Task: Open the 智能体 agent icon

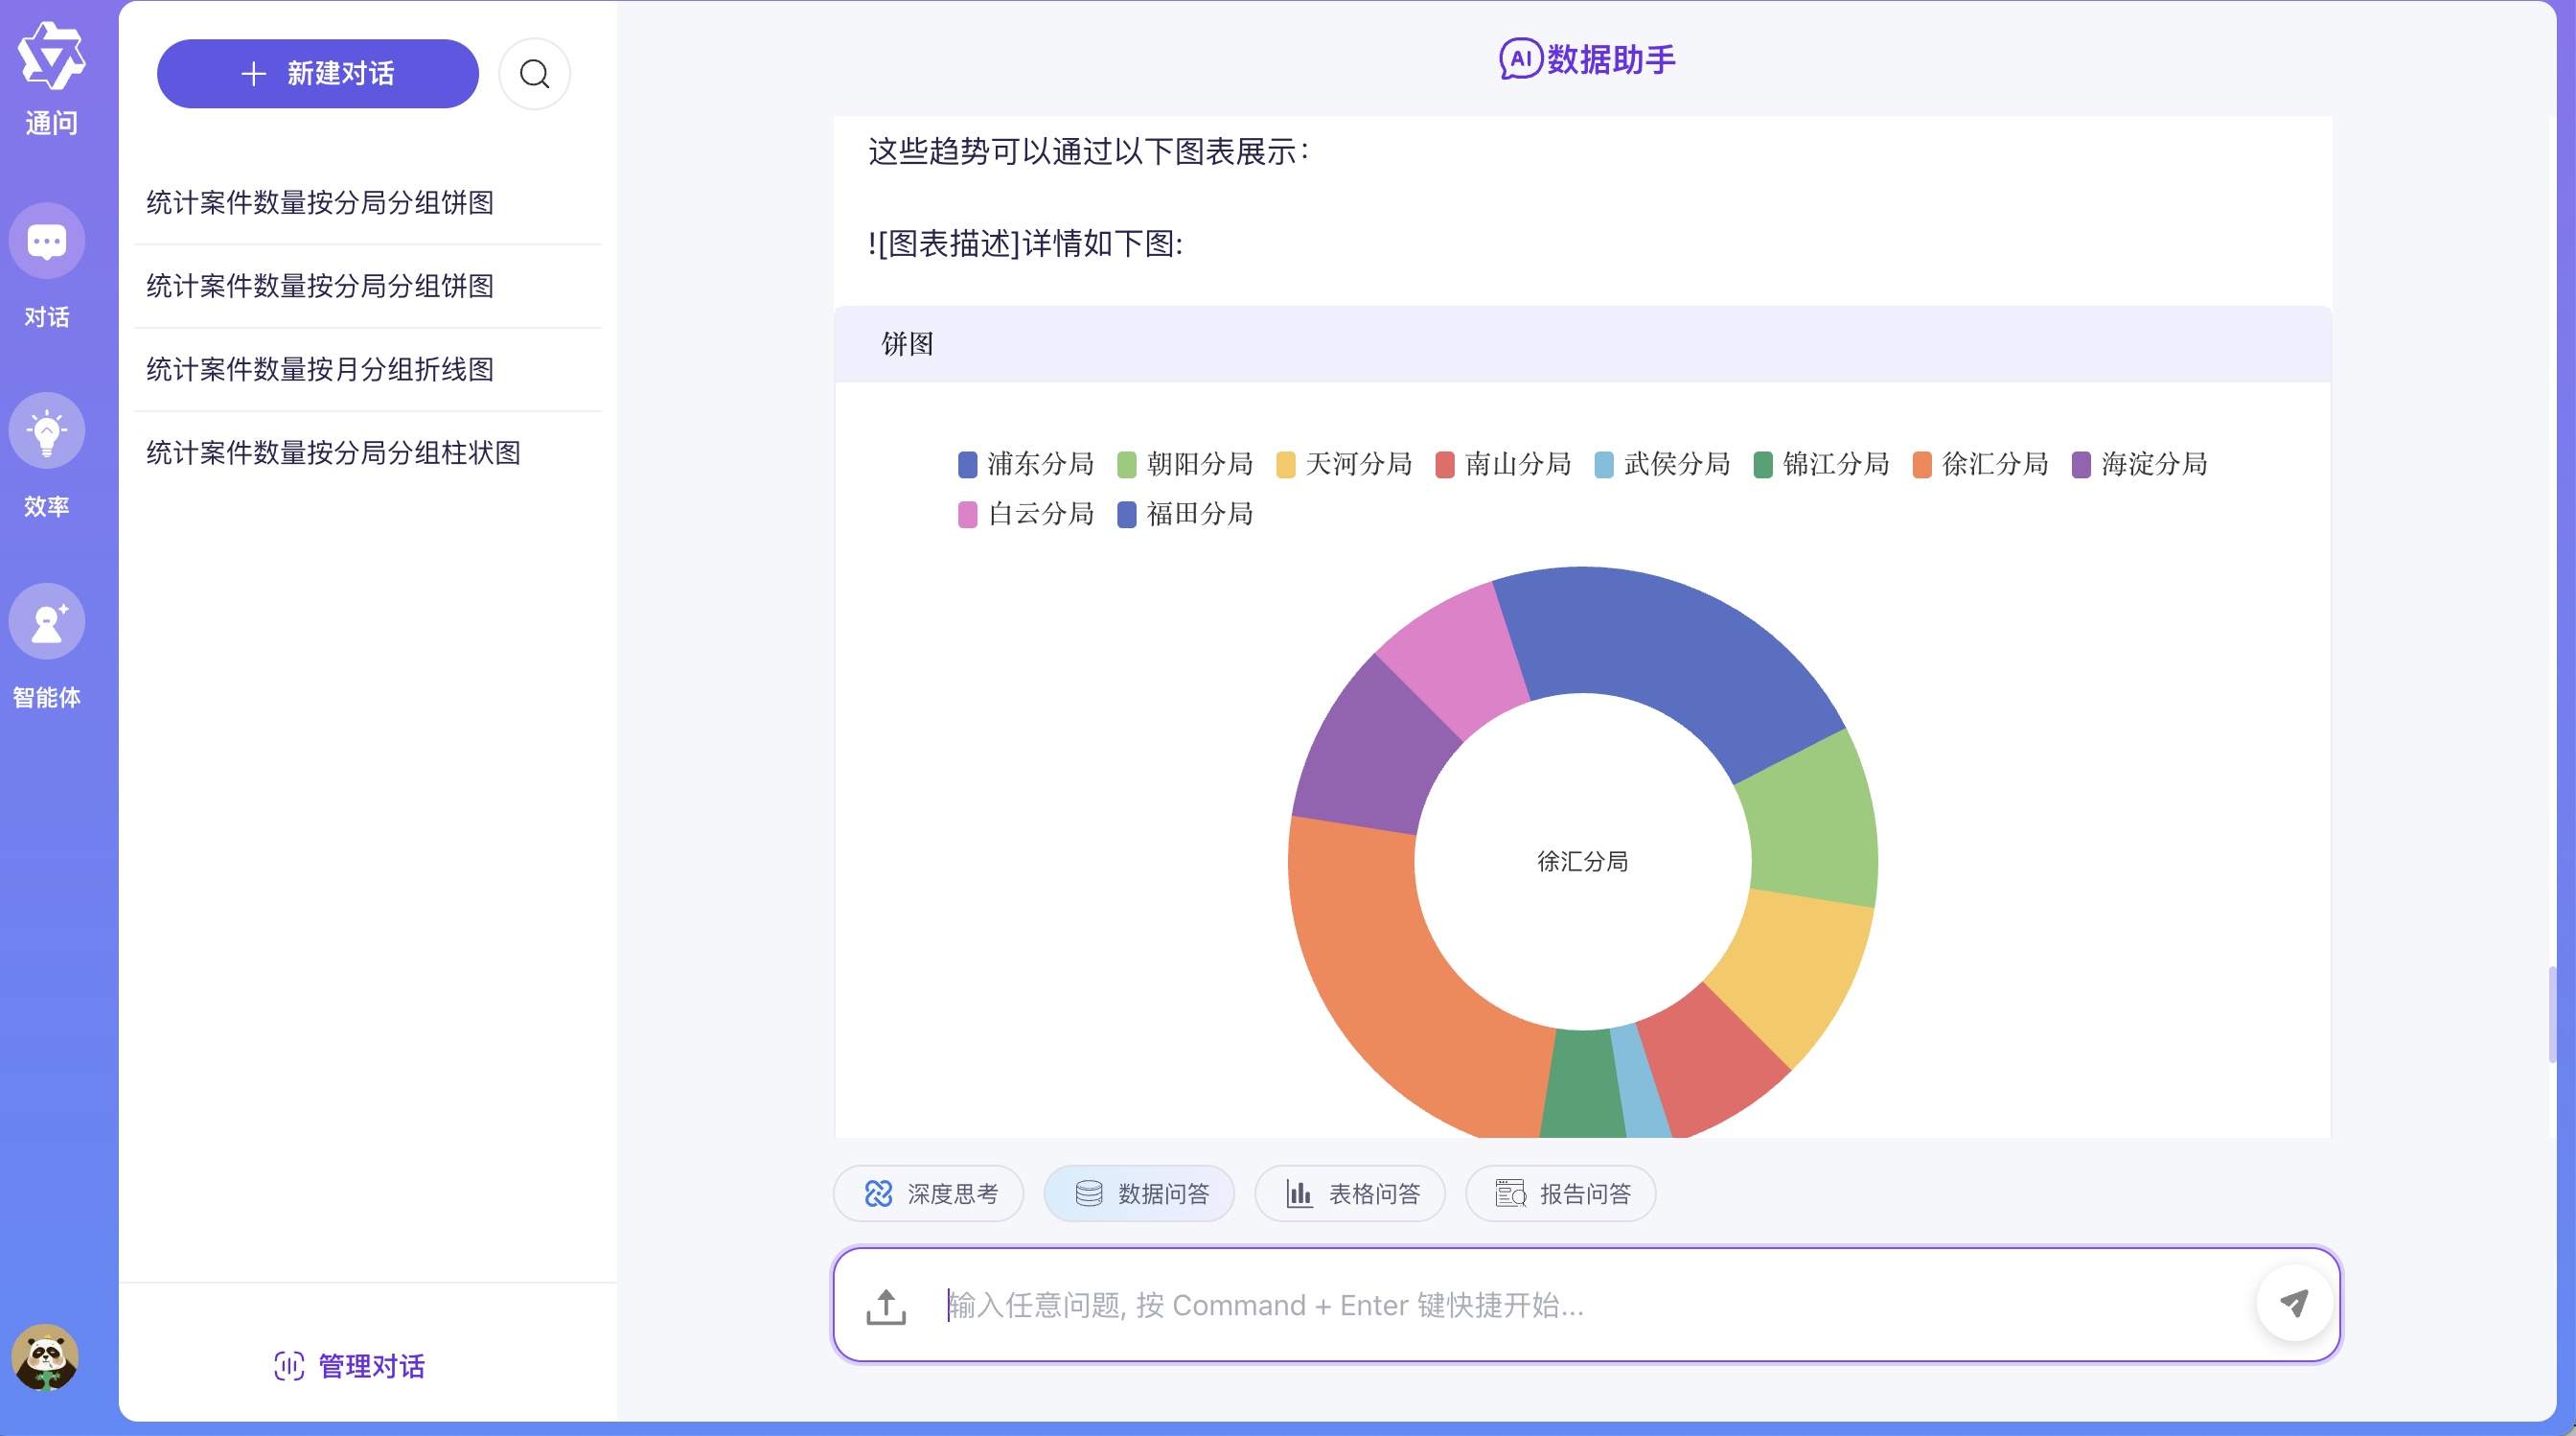Action: pos(47,621)
